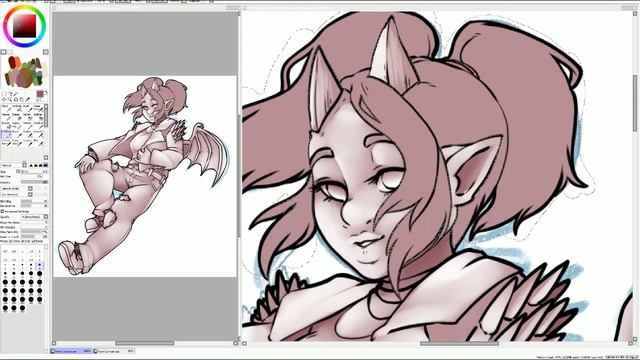Adjust the Max Dens Prs slider
The width and height of the screenshot is (640, 360).
click(34, 232)
